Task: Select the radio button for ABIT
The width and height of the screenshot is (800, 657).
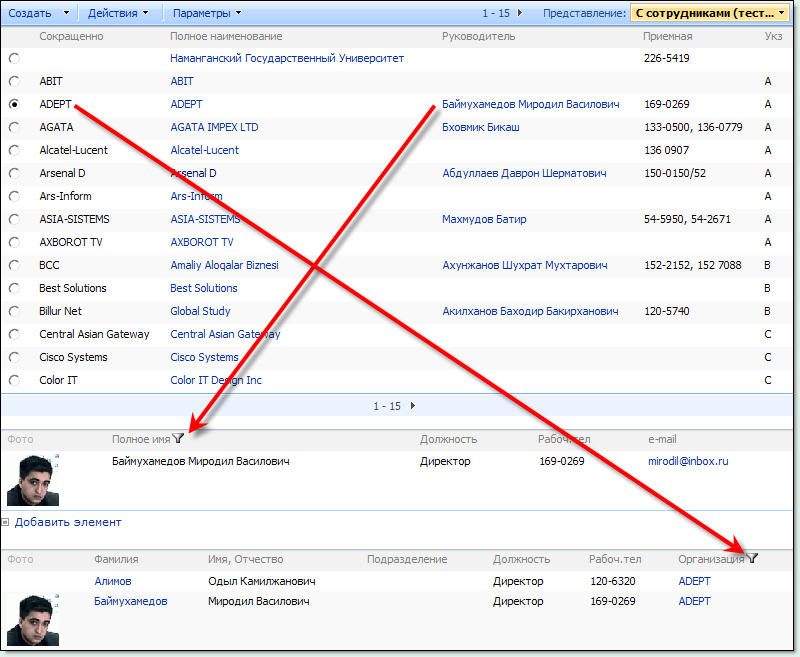Action: (x=14, y=81)
